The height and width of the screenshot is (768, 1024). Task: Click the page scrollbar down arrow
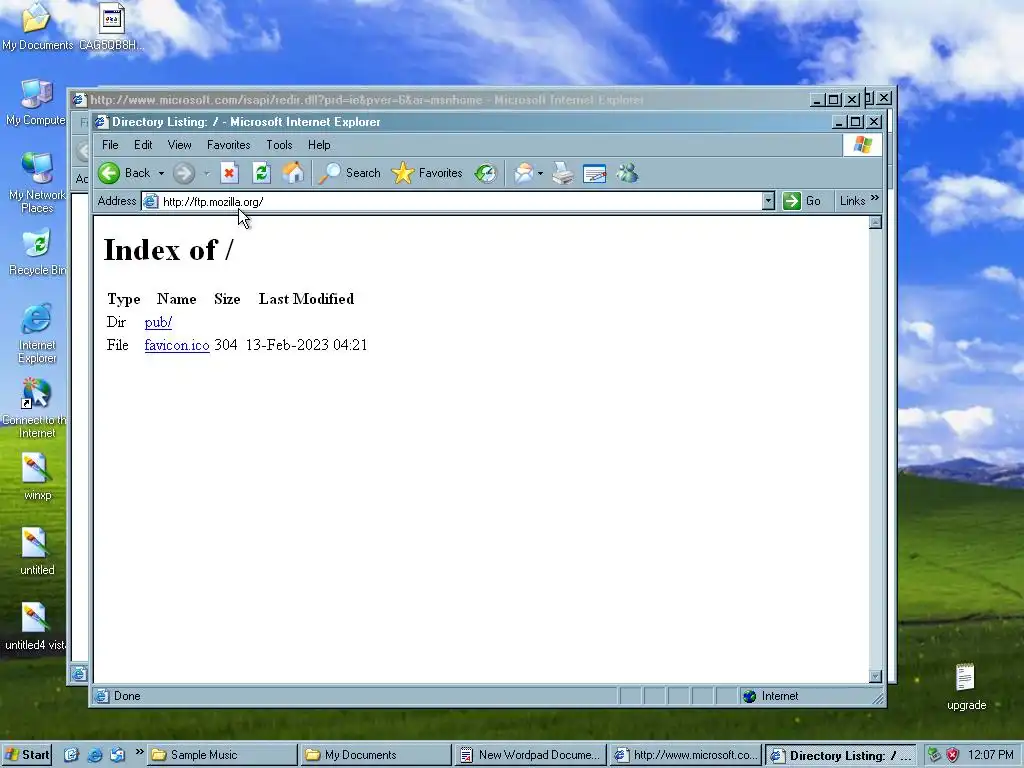point(876,677)
